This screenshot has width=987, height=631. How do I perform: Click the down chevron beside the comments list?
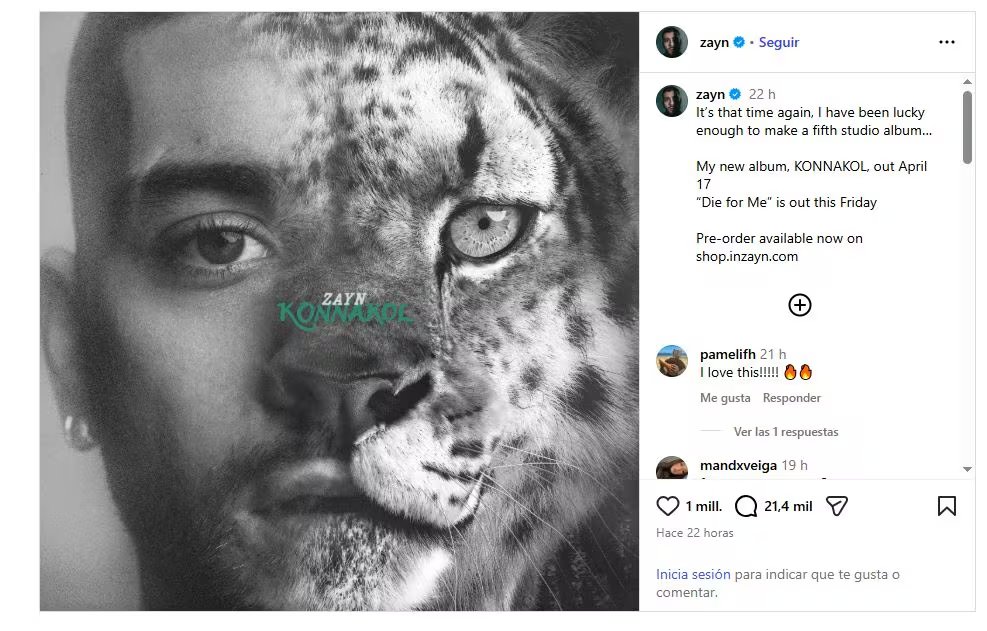(x=965, y=467)
